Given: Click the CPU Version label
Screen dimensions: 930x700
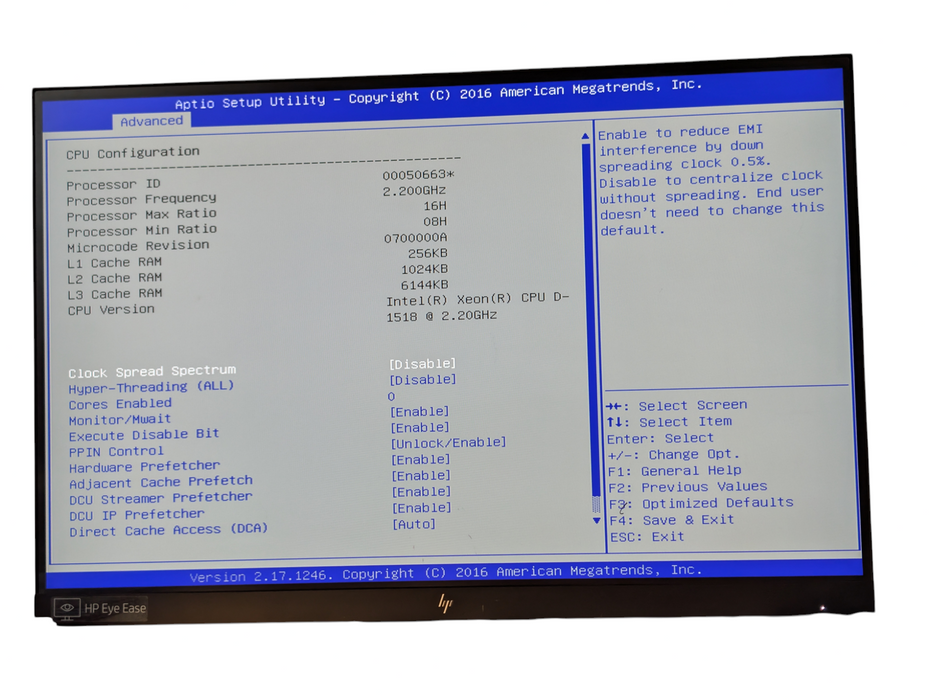Looking at the screenshot, I should point(111,309).
